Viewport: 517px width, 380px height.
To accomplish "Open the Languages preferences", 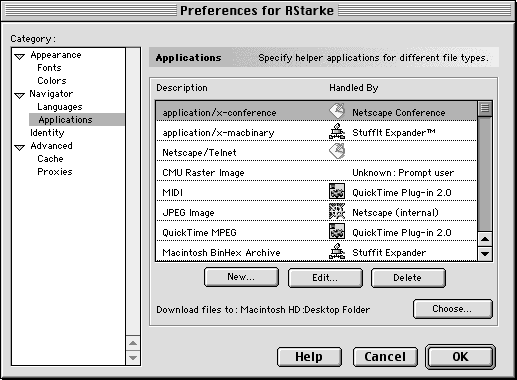I will [x=60, y=107].
